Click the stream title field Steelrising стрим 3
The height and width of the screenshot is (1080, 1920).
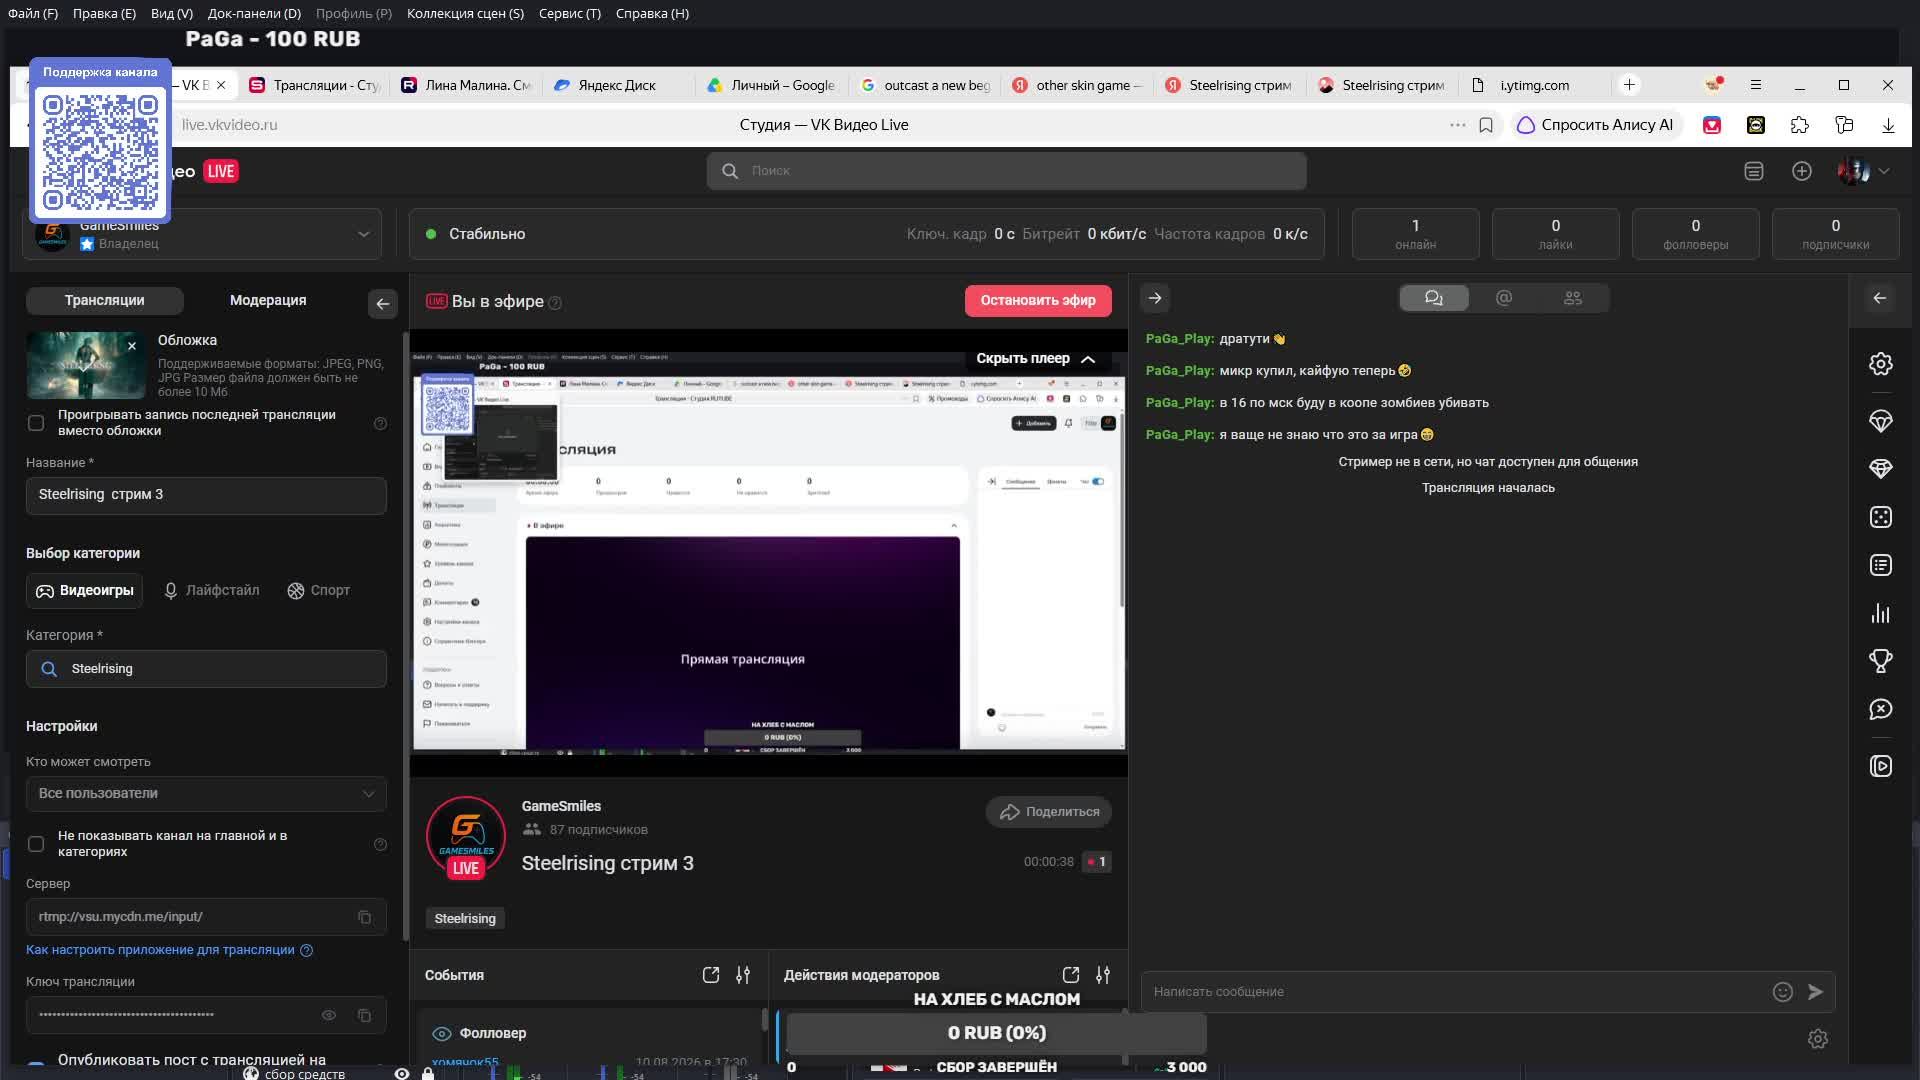tap(206, 495)
